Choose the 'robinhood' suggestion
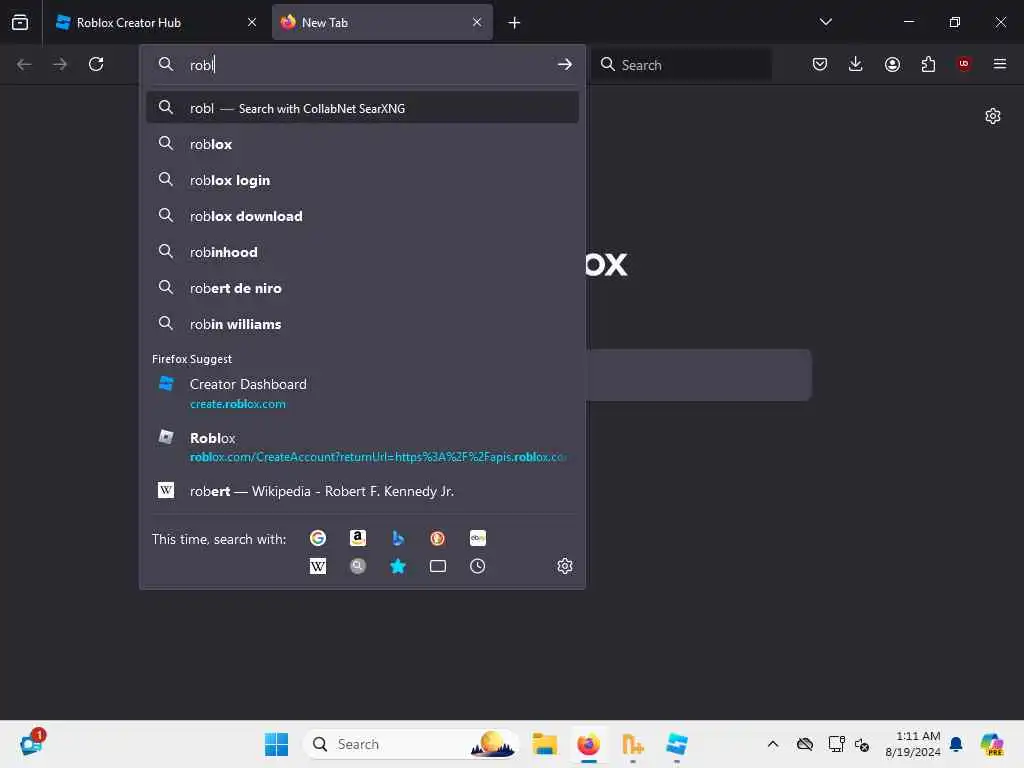This screenshot has height=768, width=1024. [x=362, y=251]
